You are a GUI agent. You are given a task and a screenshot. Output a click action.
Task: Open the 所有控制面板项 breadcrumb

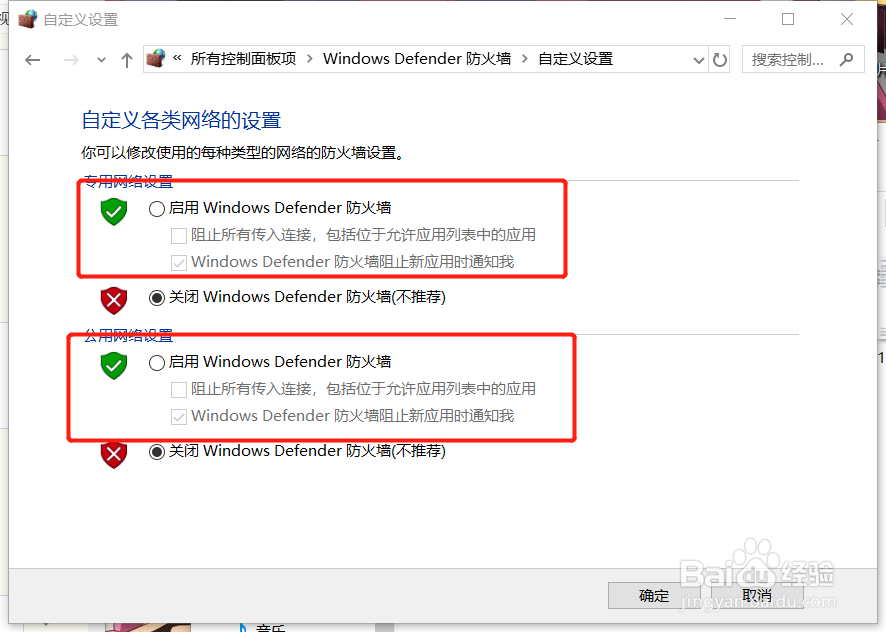243,59
